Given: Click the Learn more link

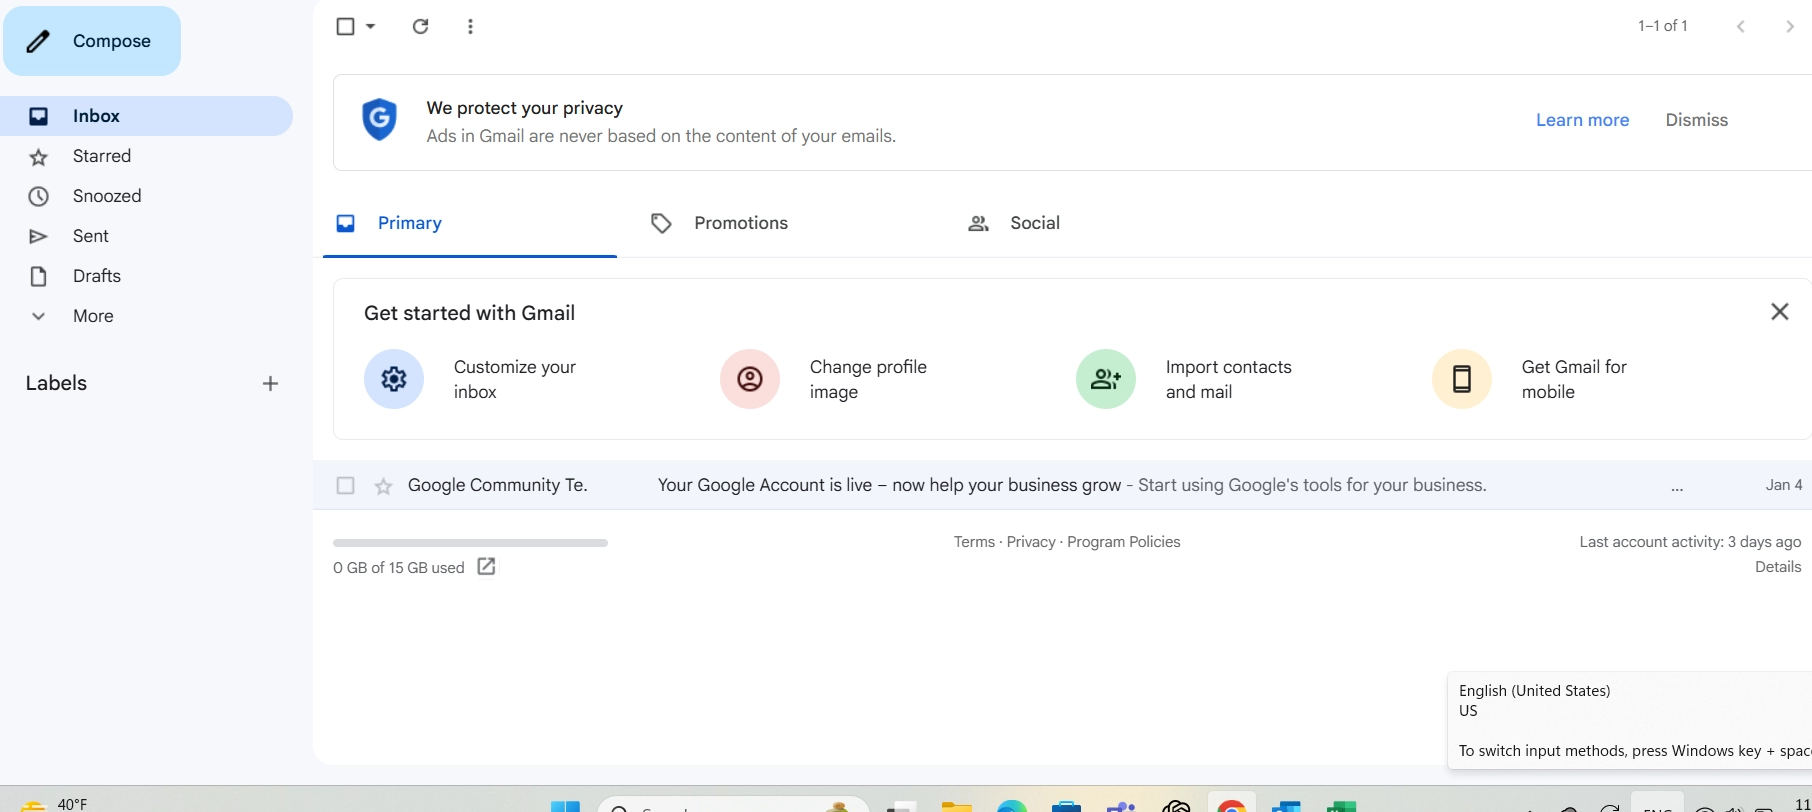Looking at the screenshot, I should pyautogui.click(x=1582, y=120).
